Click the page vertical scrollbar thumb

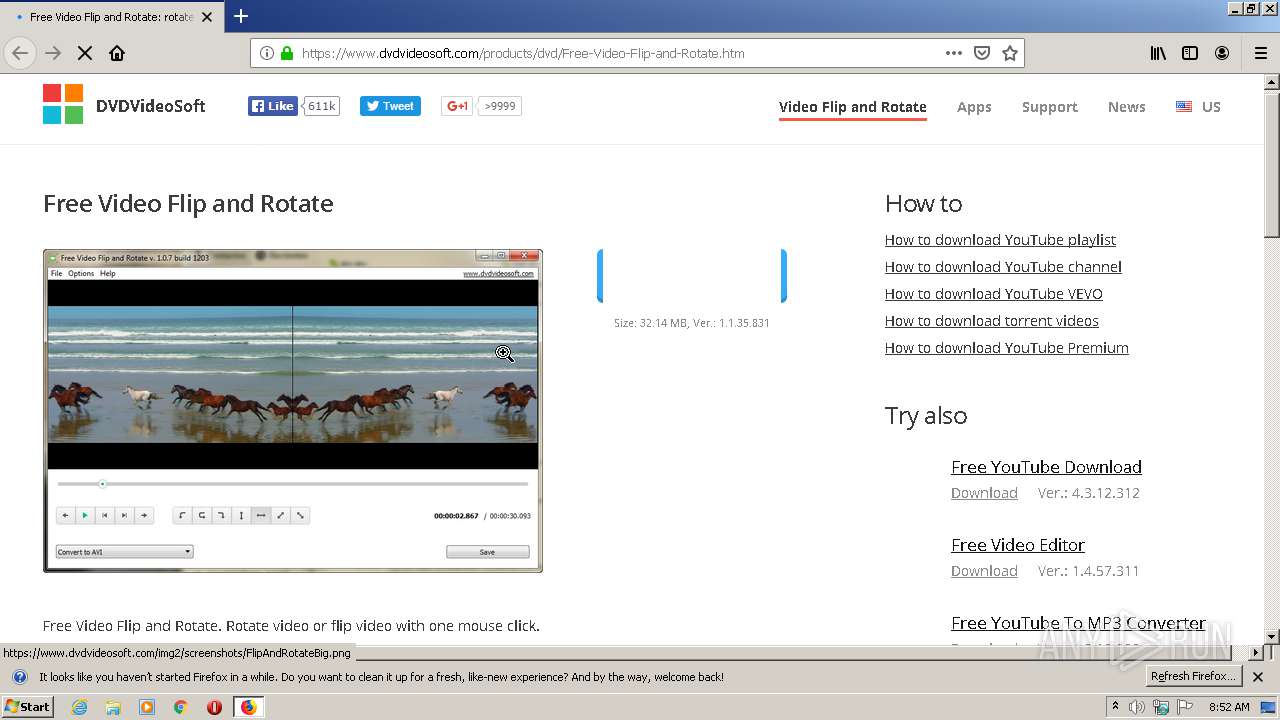coord(1271,165)
